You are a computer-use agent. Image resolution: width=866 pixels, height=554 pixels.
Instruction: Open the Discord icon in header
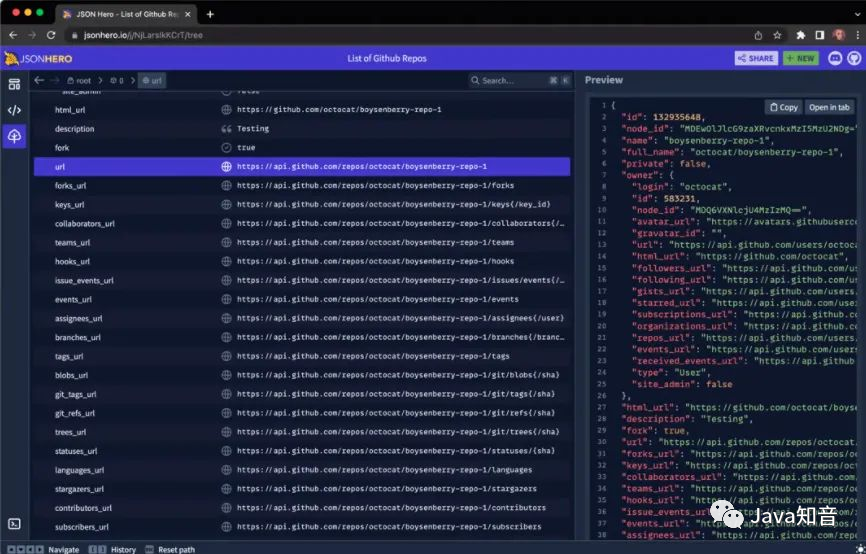(835, 58)
